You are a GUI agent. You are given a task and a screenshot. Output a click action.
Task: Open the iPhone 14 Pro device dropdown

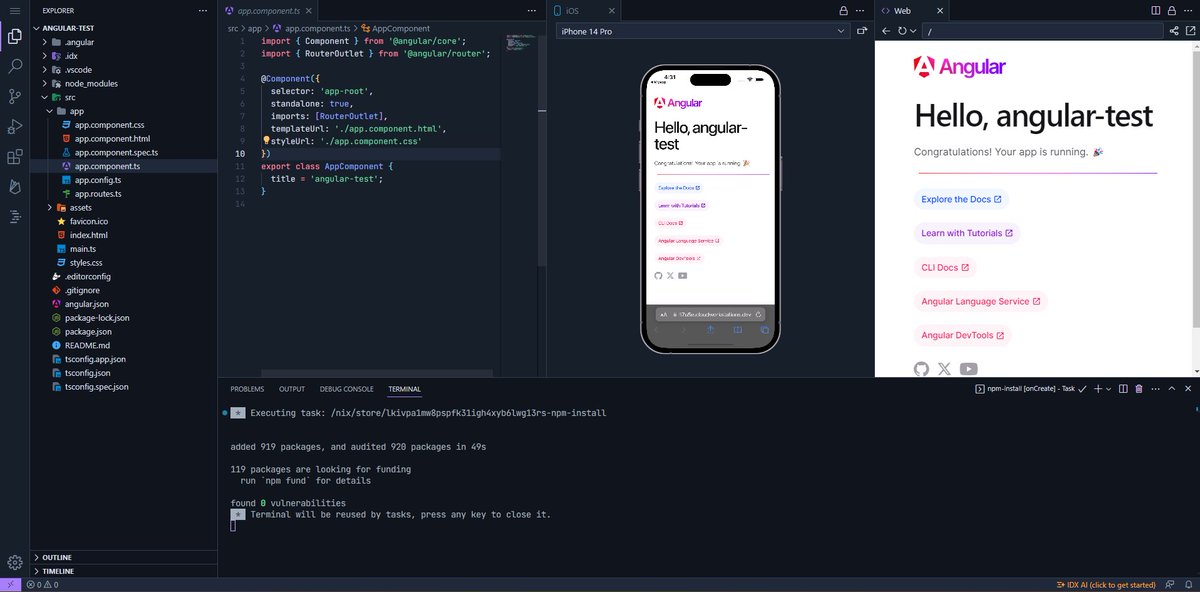pyautogui.click(x=702, y=31)
